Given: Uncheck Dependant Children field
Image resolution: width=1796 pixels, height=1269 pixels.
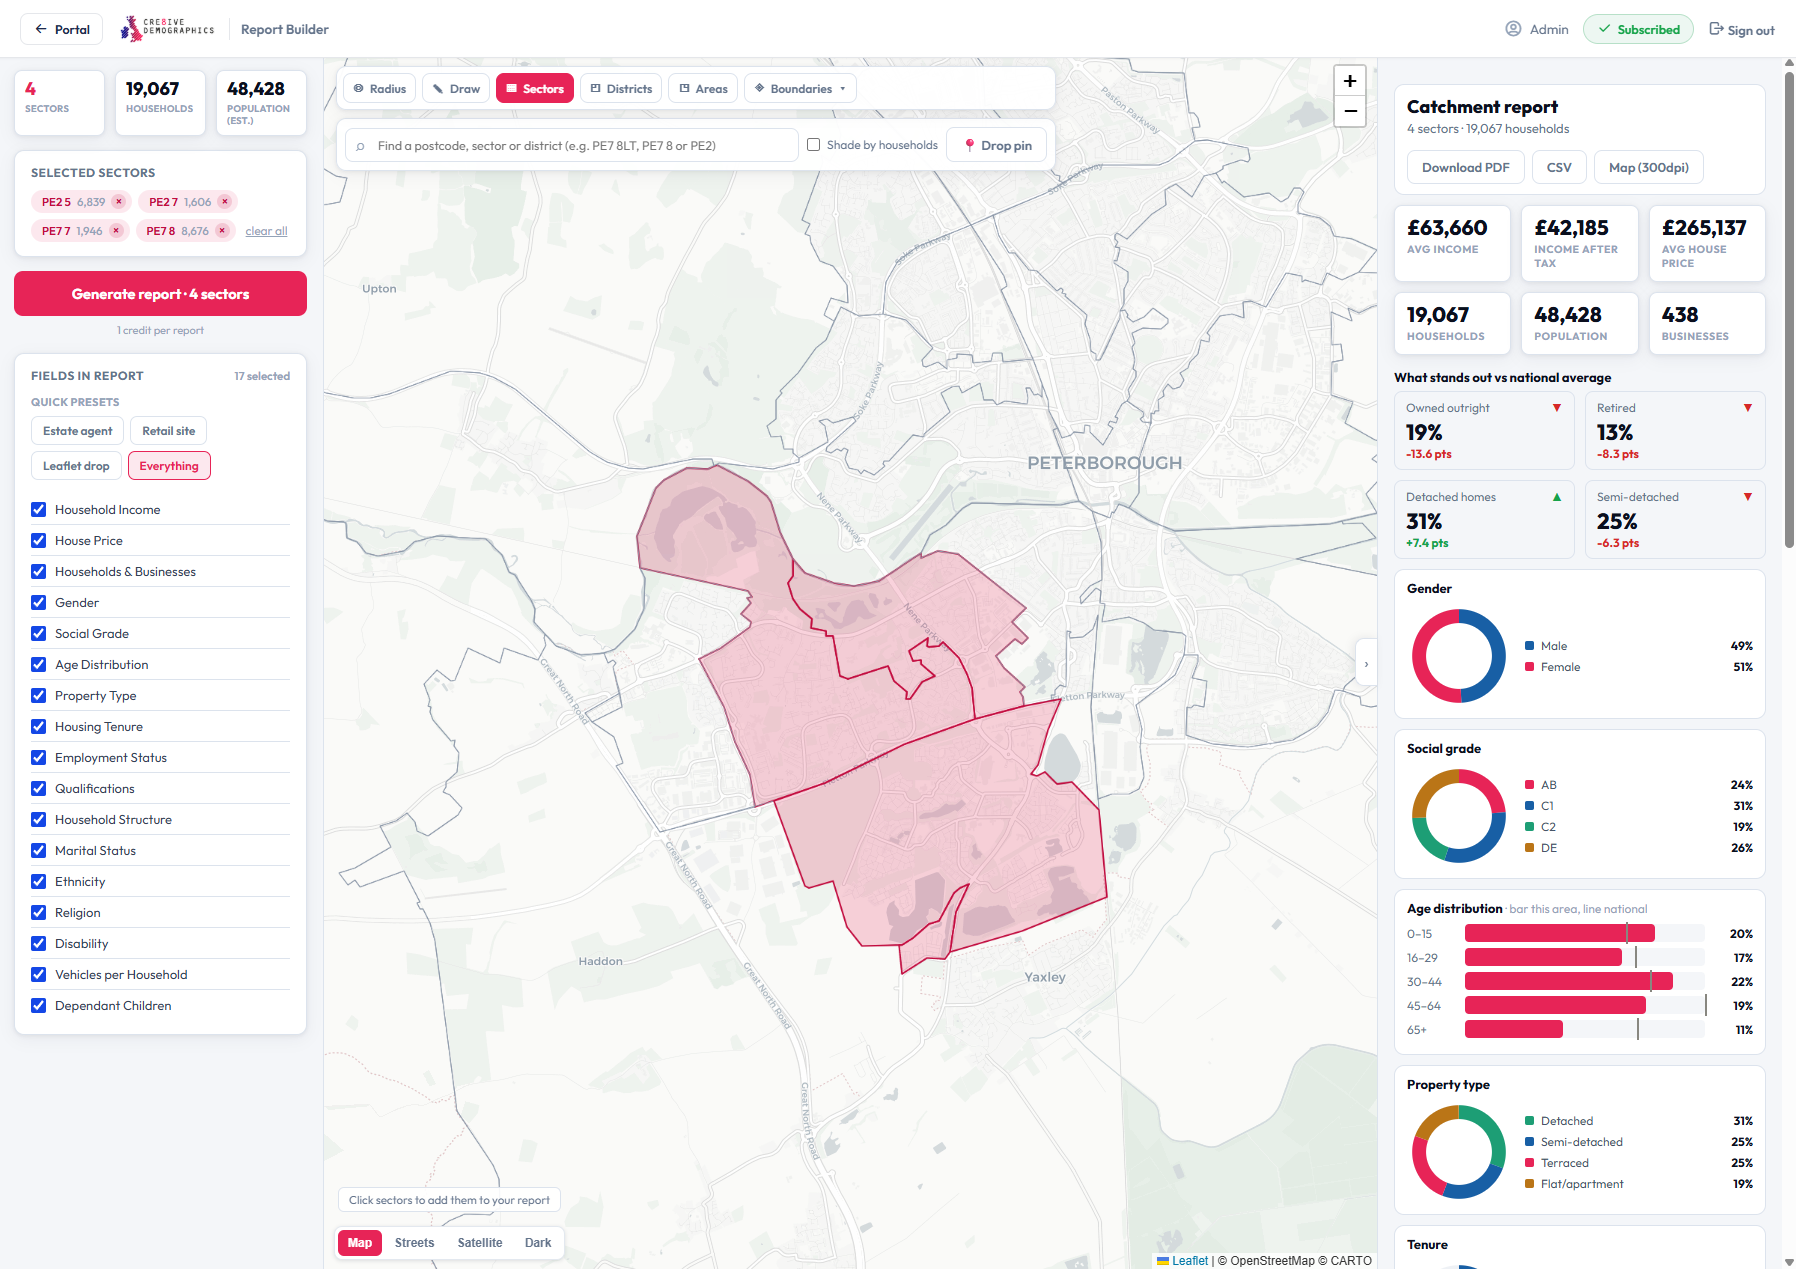Looking at the screenshot, I should [39, 1006].
